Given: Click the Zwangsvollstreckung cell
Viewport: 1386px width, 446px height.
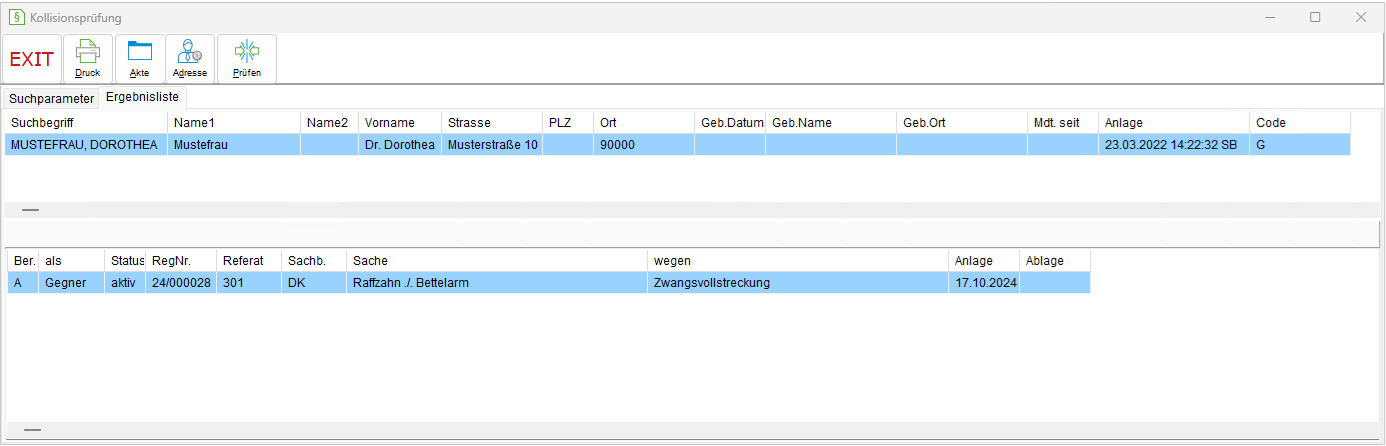Looking at the screenshot, I should pos(798,283).
